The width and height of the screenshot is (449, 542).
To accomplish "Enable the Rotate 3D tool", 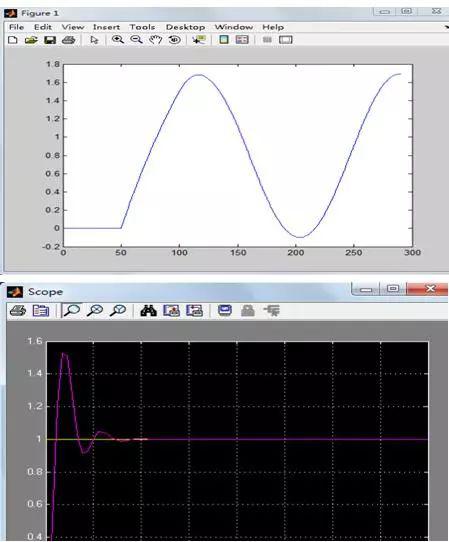I will point(175,40).
